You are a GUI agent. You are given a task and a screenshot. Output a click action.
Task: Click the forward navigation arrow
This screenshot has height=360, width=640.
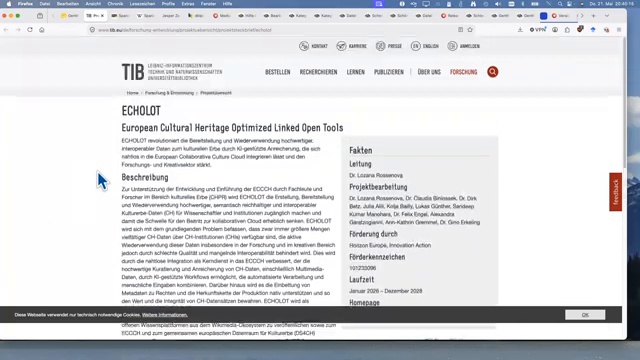[18, 30]
